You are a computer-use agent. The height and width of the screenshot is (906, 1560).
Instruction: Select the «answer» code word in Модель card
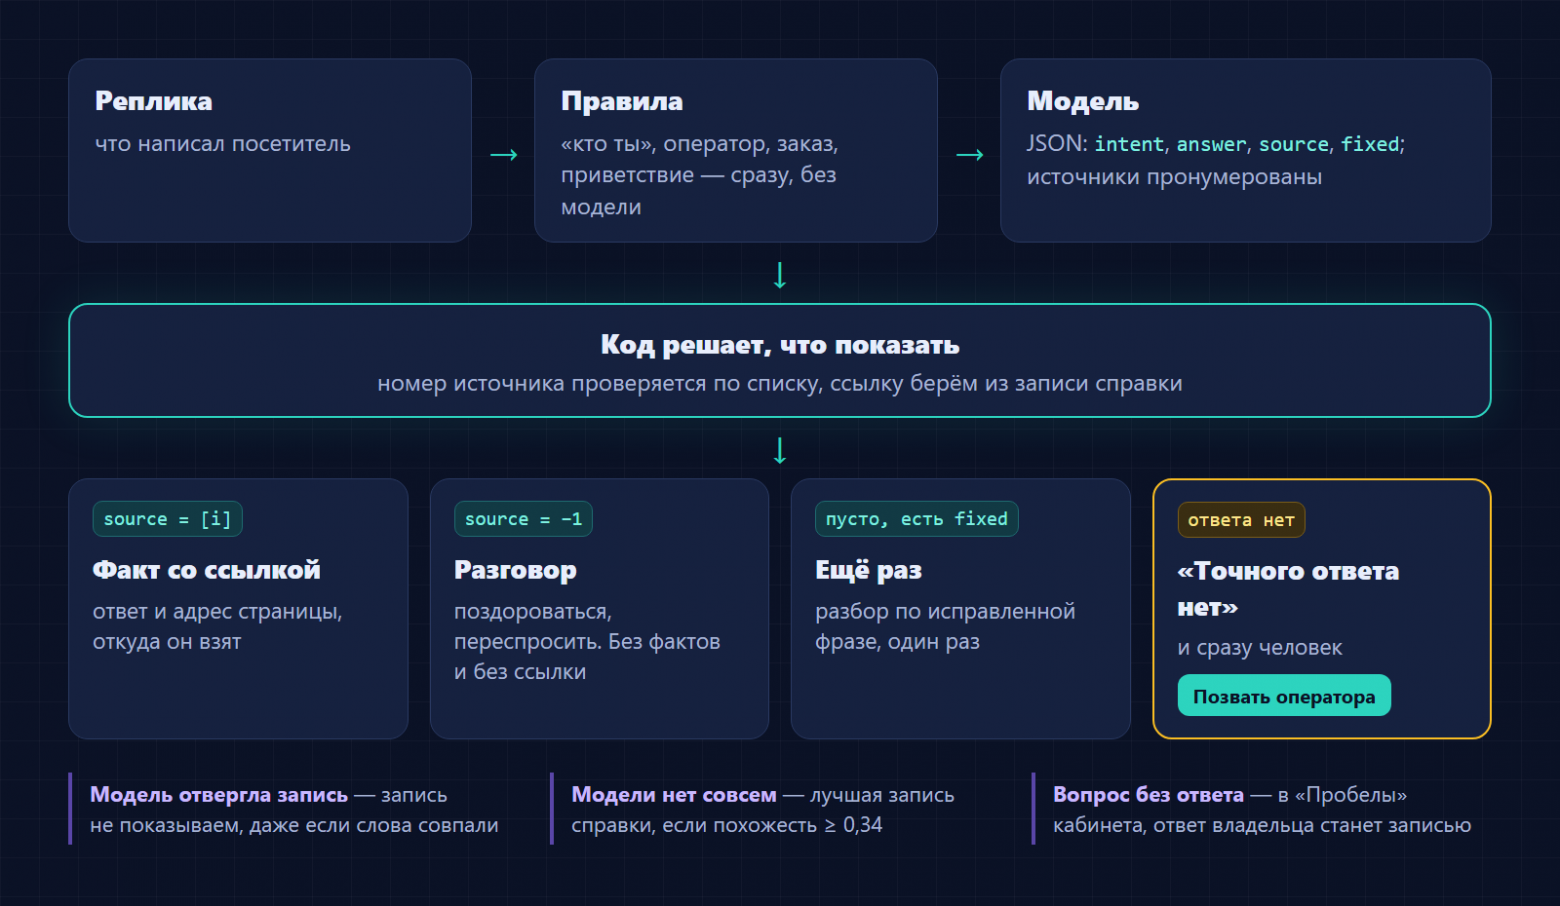point(1212,144)
